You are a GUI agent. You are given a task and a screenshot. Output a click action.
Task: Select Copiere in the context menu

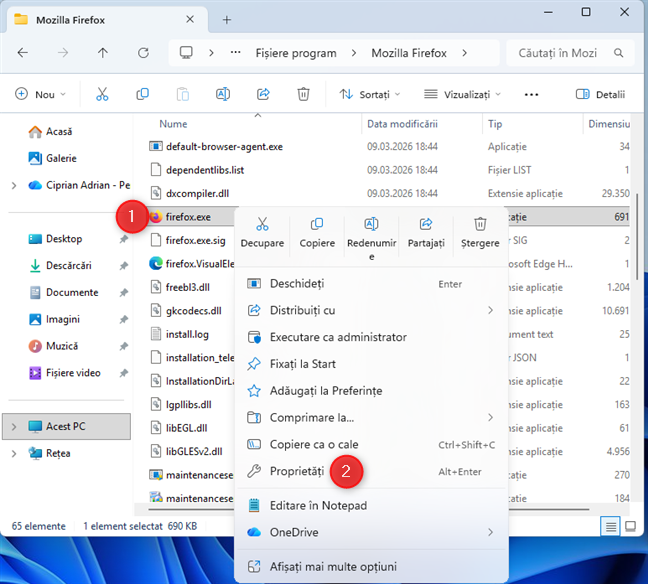pos(317,233)
